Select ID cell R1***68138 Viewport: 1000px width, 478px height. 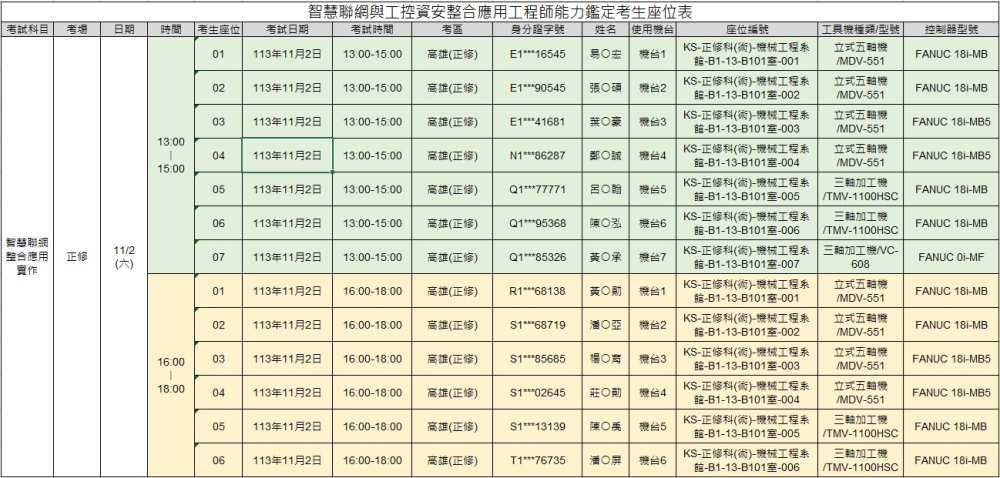[538, 291]
